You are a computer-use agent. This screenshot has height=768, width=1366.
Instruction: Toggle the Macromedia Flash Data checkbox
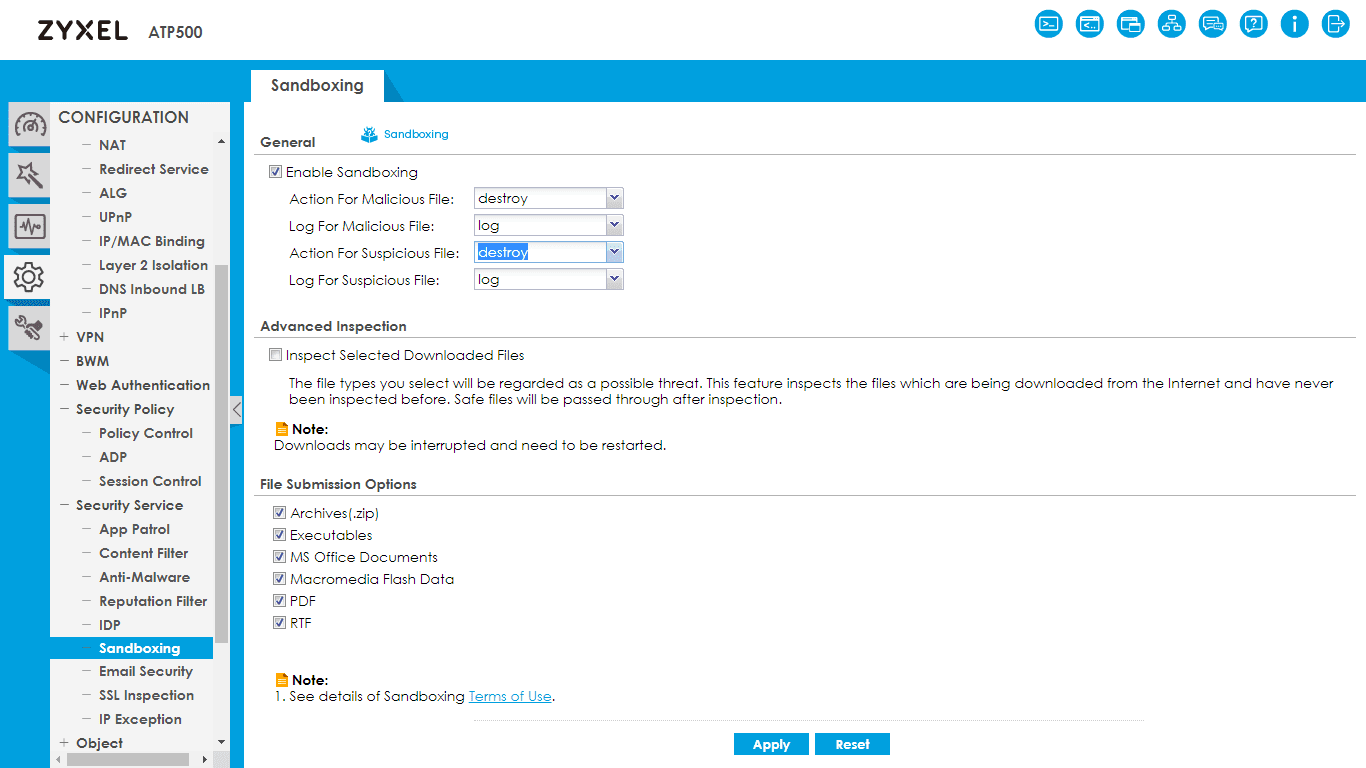click(x=280, y=579)
